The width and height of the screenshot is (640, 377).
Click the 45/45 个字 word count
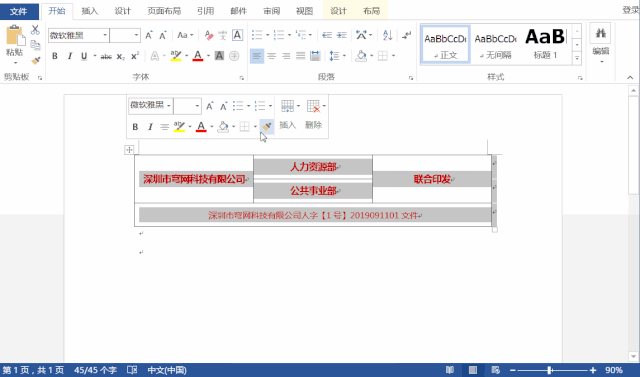[x=95, y=370]
